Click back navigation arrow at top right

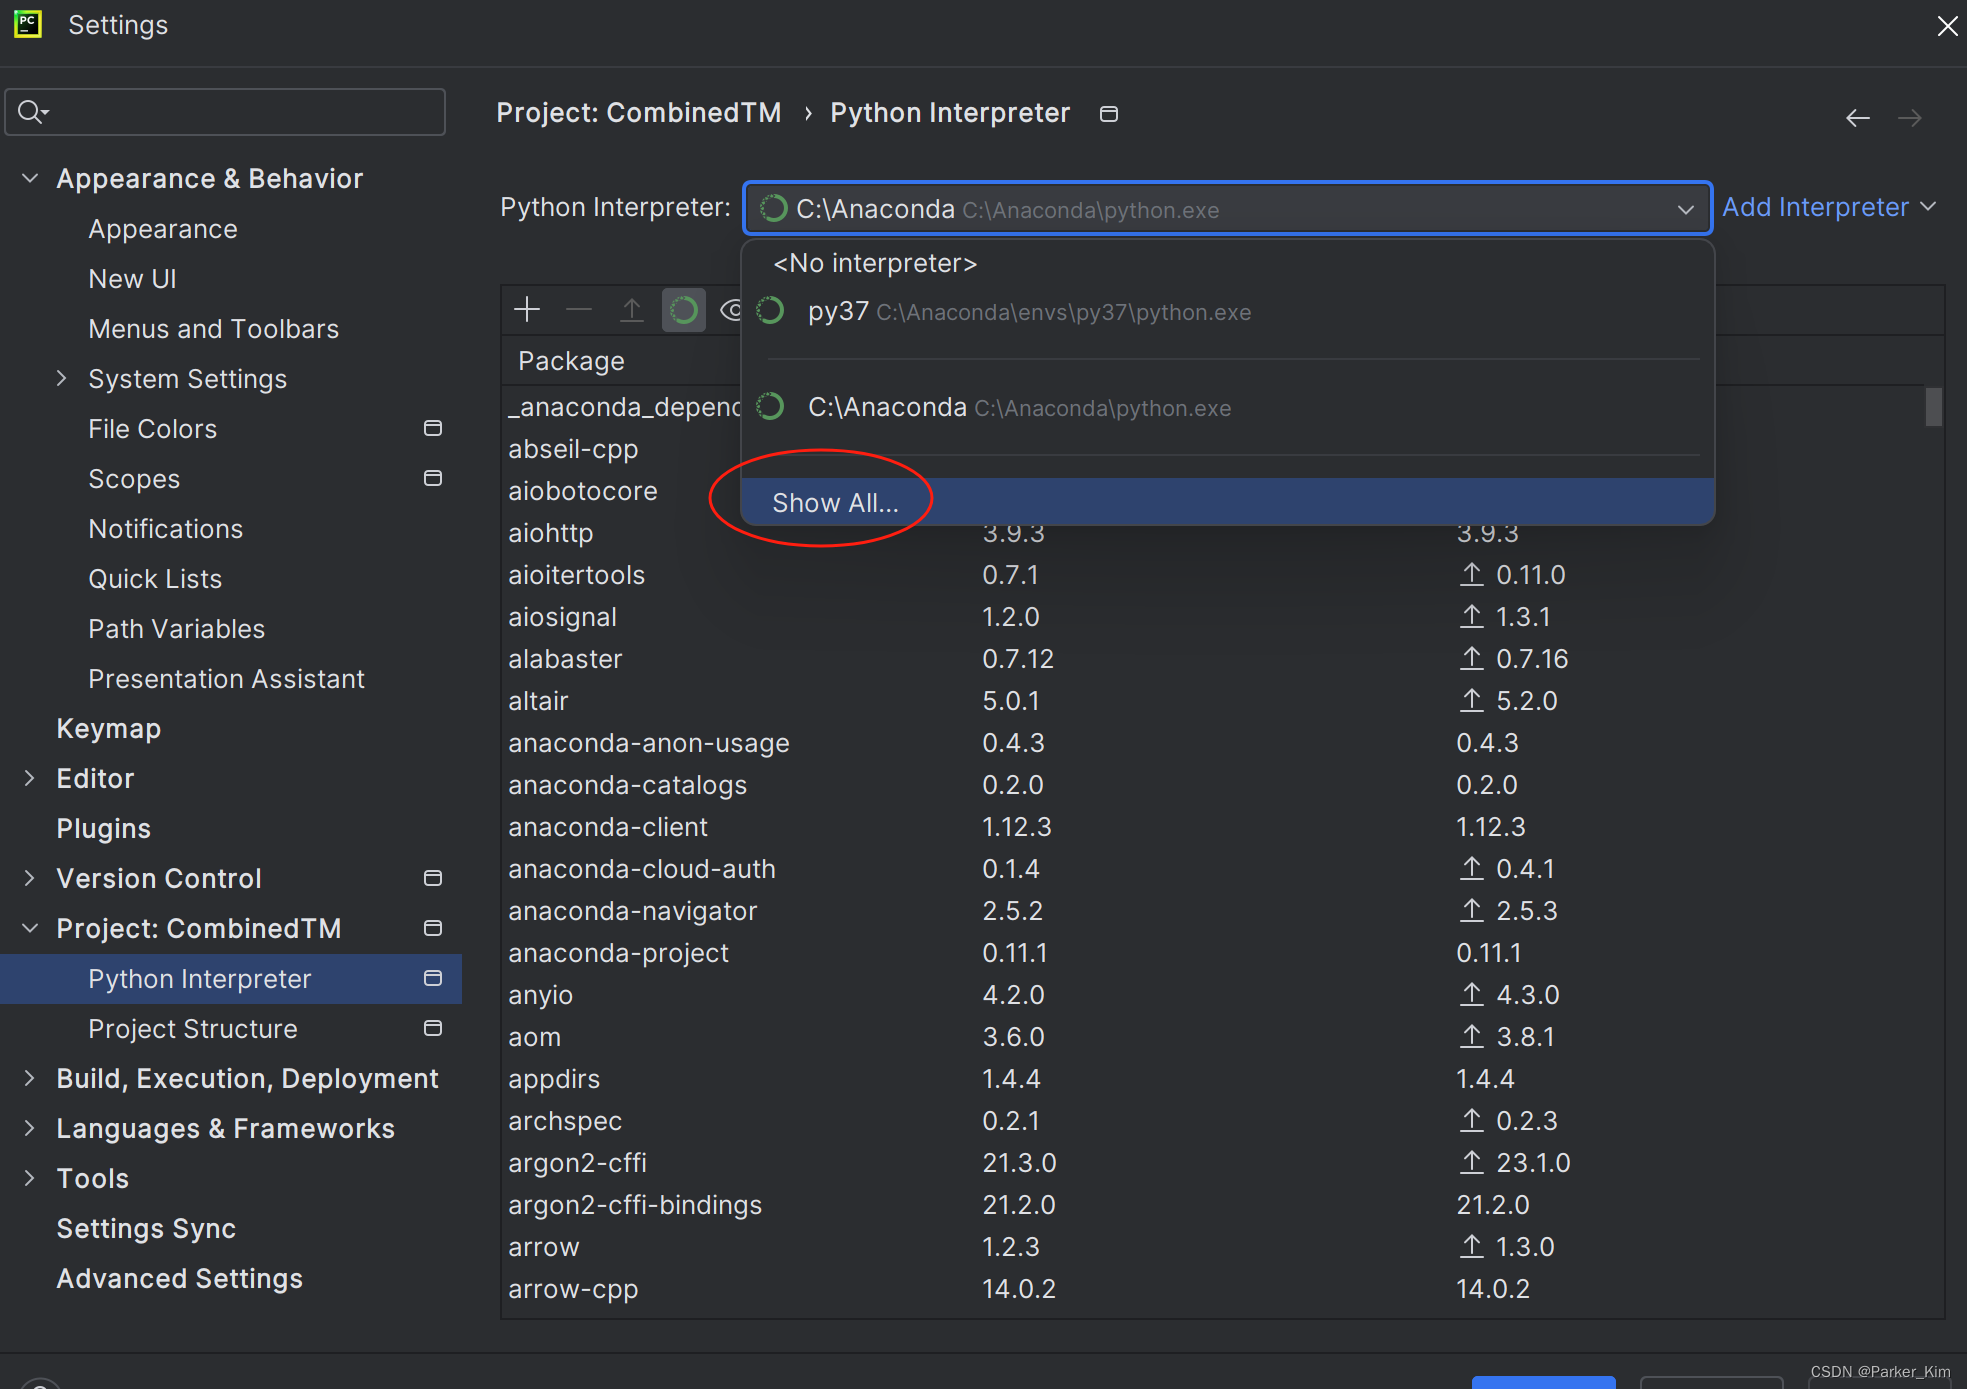[1857, 117]
